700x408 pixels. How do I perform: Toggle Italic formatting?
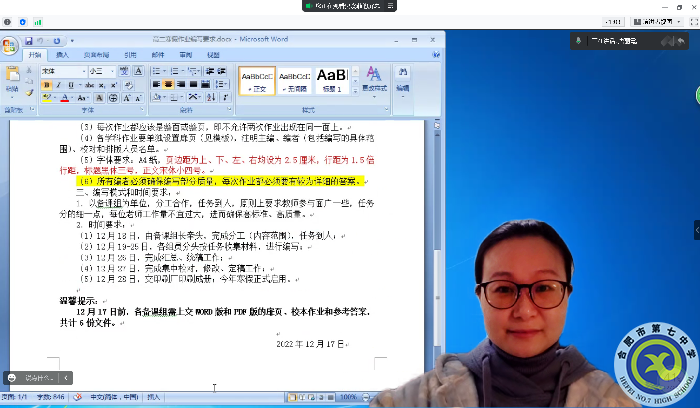[57, 85]
